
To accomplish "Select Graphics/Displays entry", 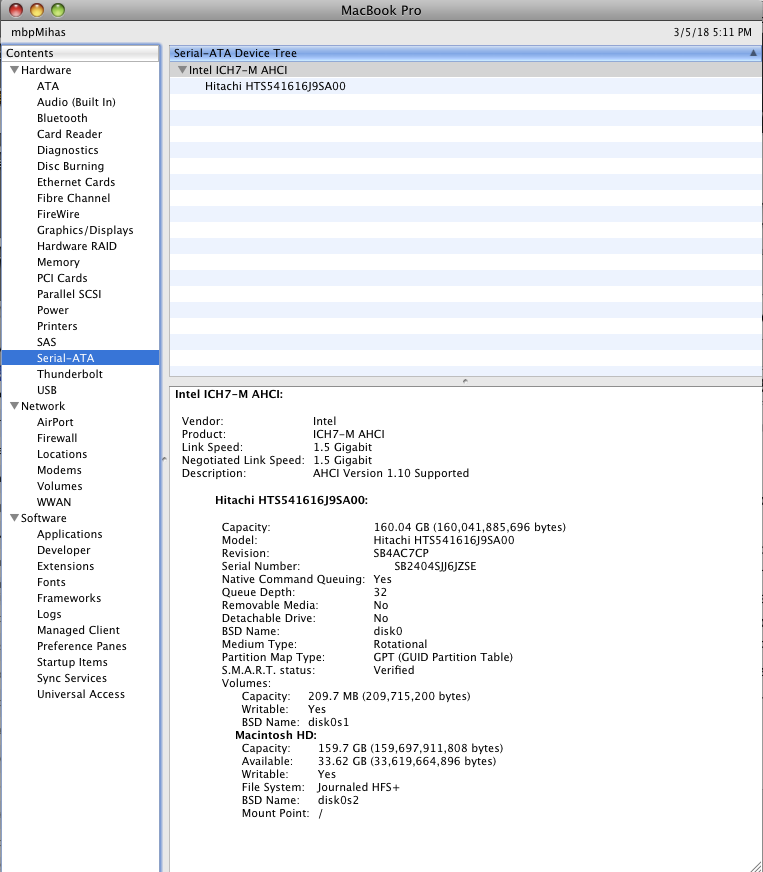I will coord(85,230).
